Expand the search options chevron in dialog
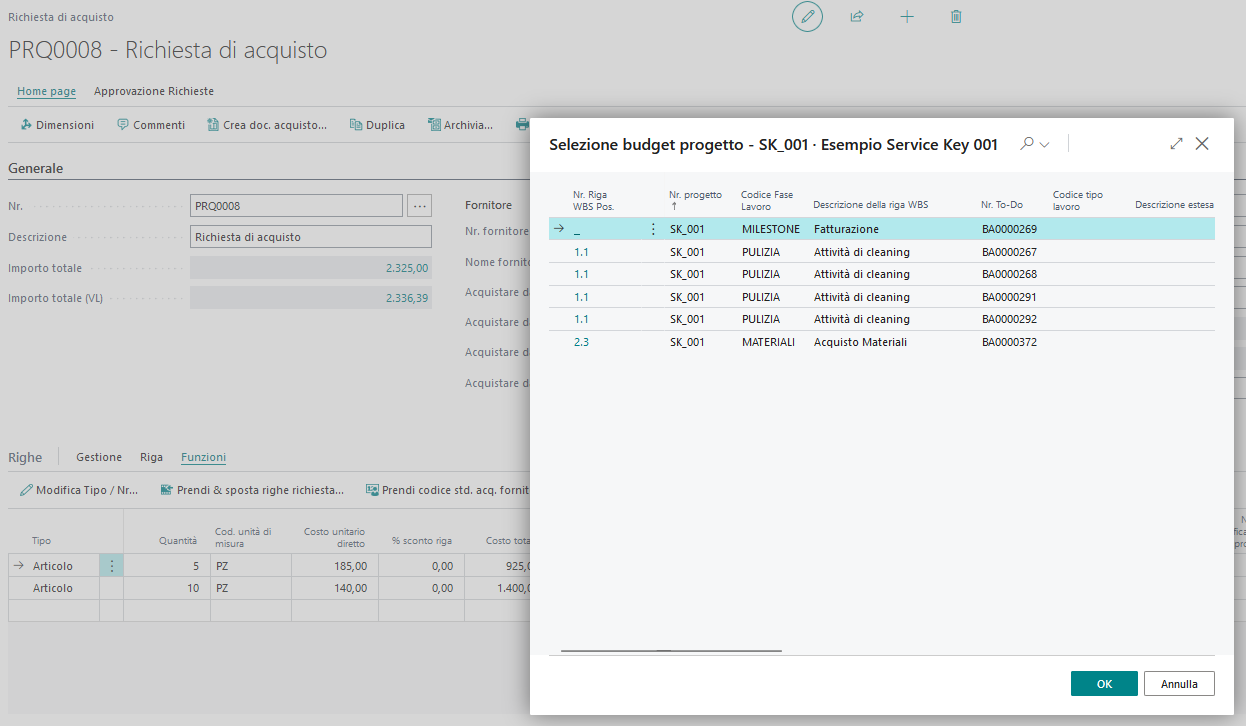The width and height of the screenshot is (1246, 726). click(x=1045, y=145)
